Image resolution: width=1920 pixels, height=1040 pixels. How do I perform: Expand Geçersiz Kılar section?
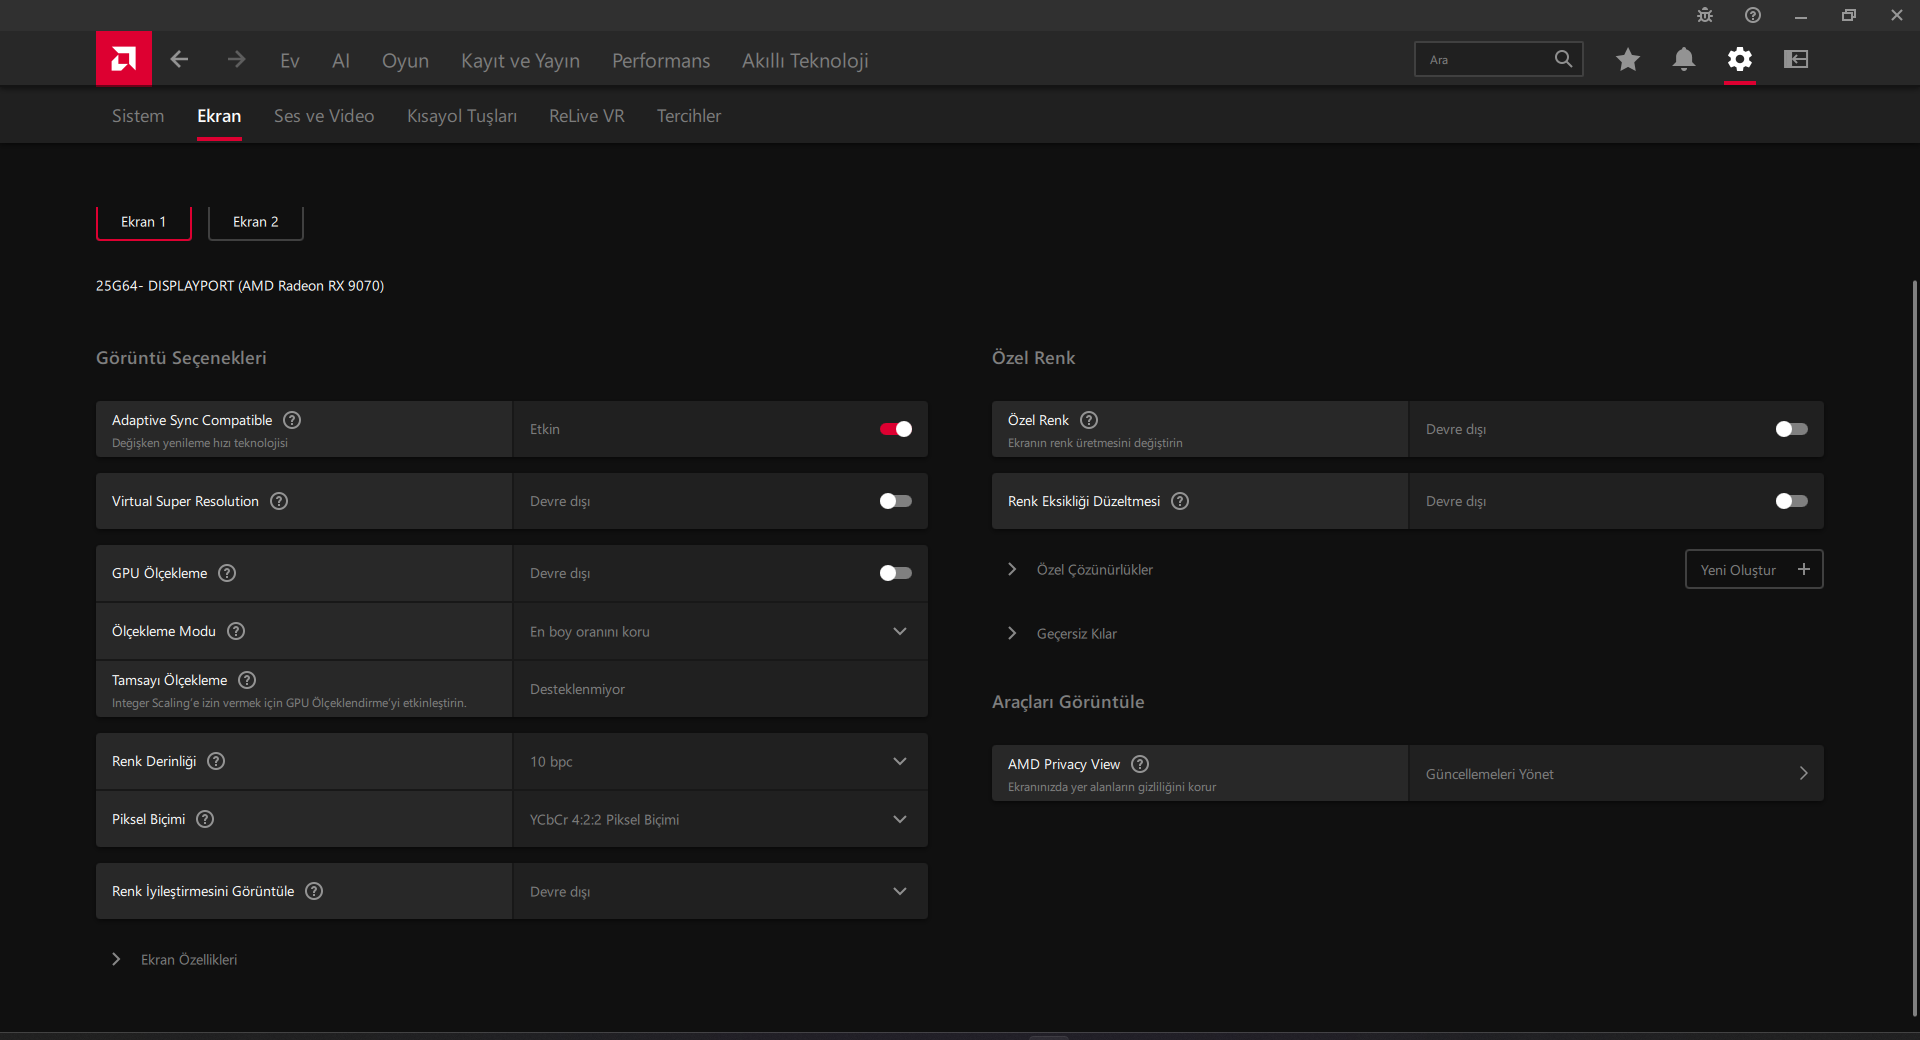point(1064,633)
